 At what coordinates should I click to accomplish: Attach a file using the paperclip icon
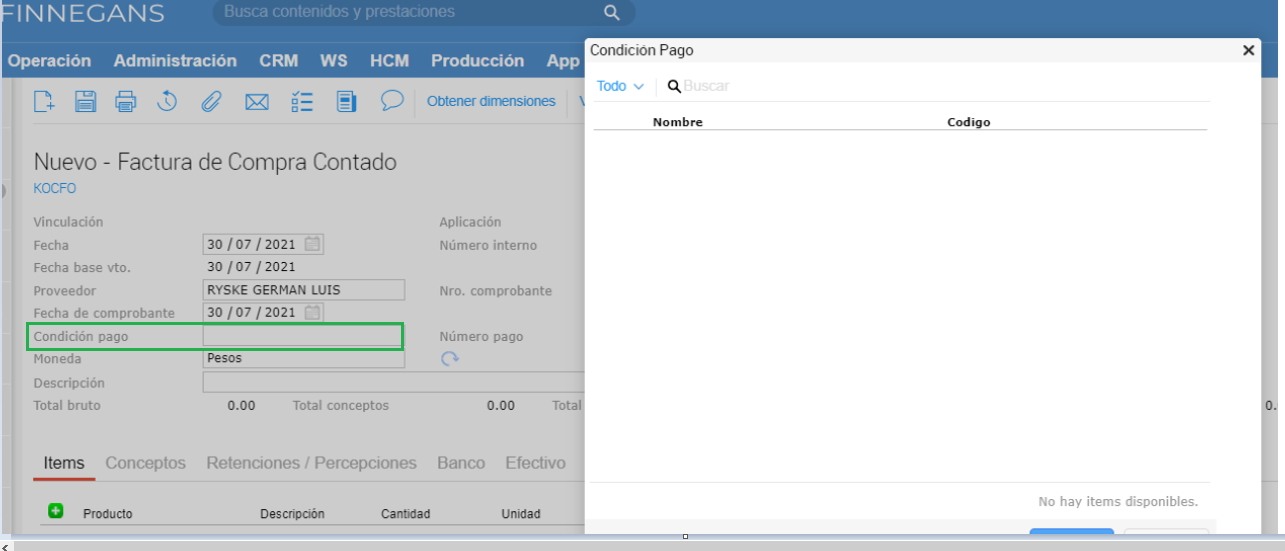click(210, 101)
